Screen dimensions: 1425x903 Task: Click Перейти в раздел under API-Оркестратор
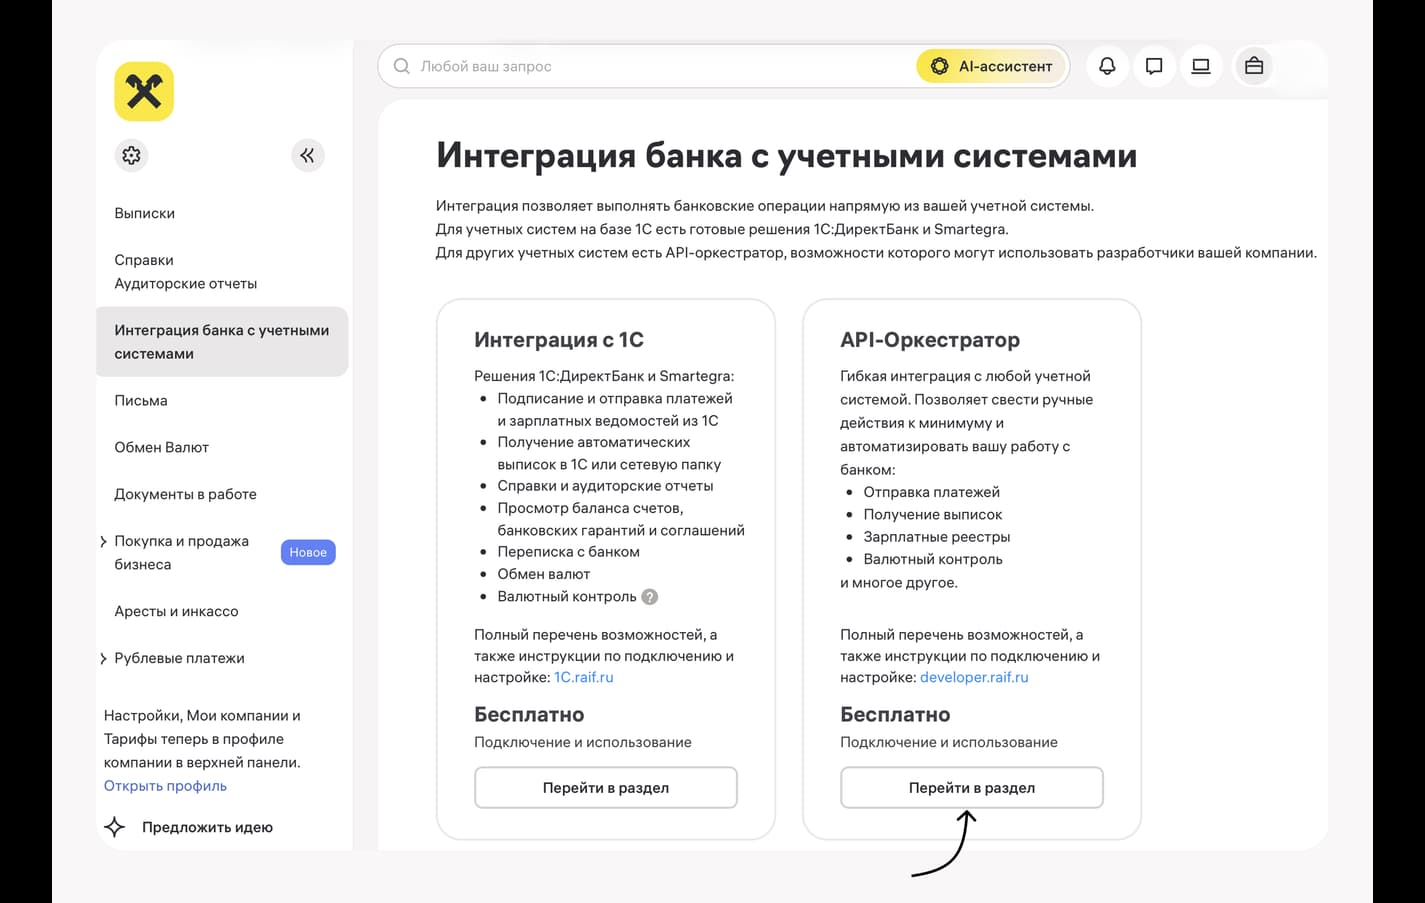pyautogui.click(x=972, y=788)
